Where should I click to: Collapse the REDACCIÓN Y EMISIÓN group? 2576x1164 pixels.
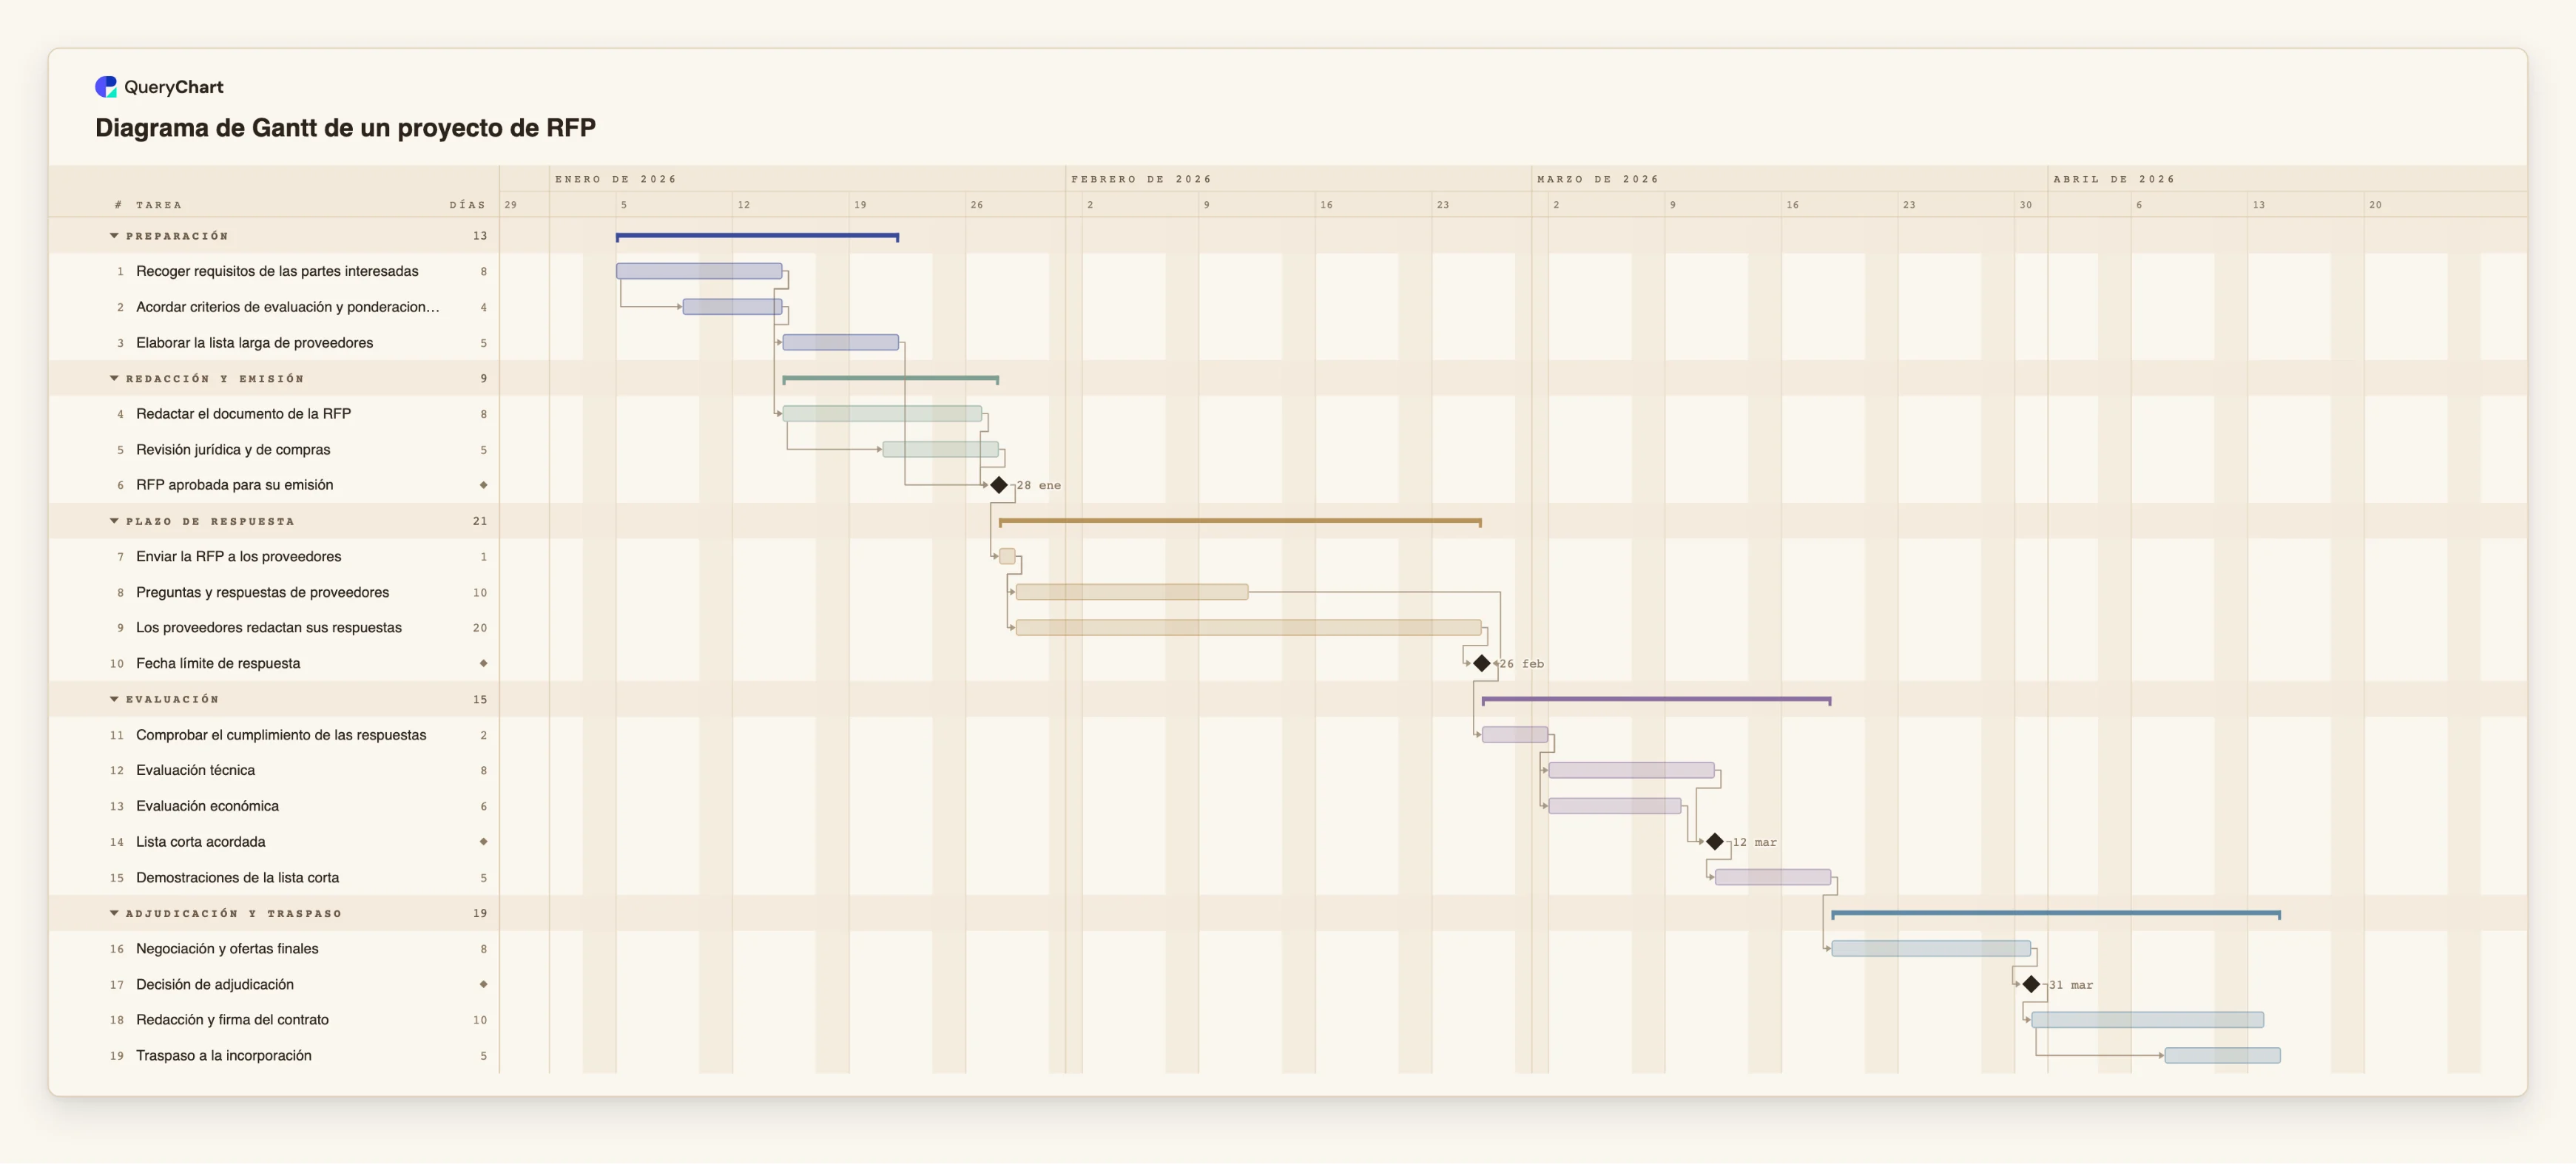114,379
